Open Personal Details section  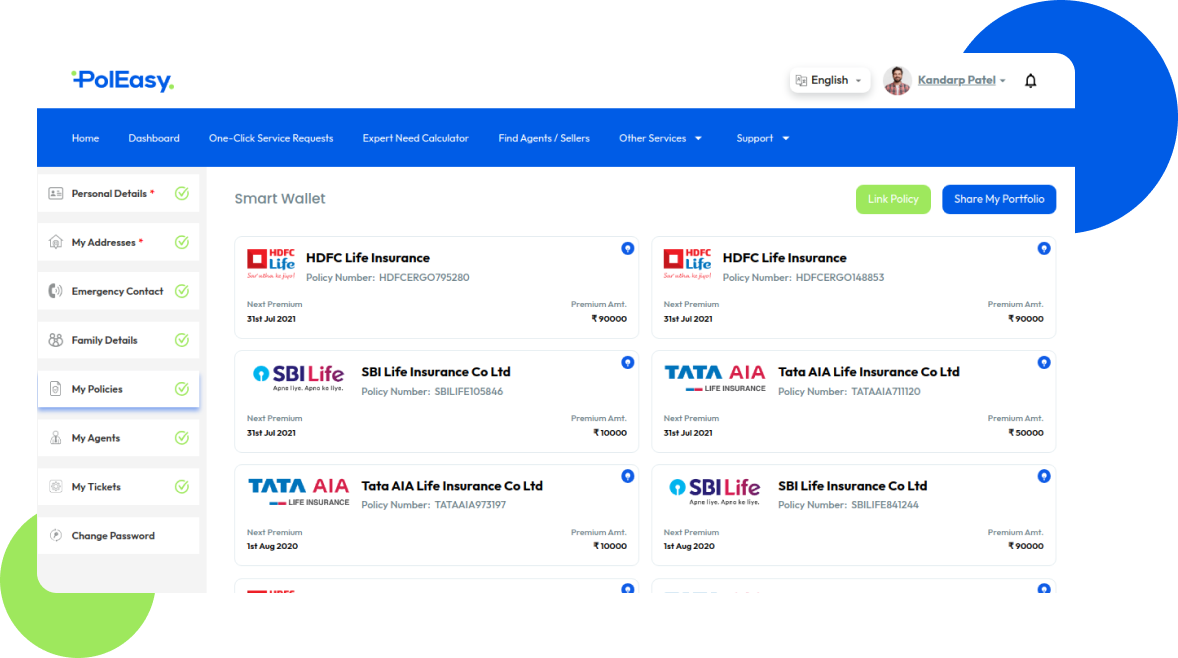point(119,193)
